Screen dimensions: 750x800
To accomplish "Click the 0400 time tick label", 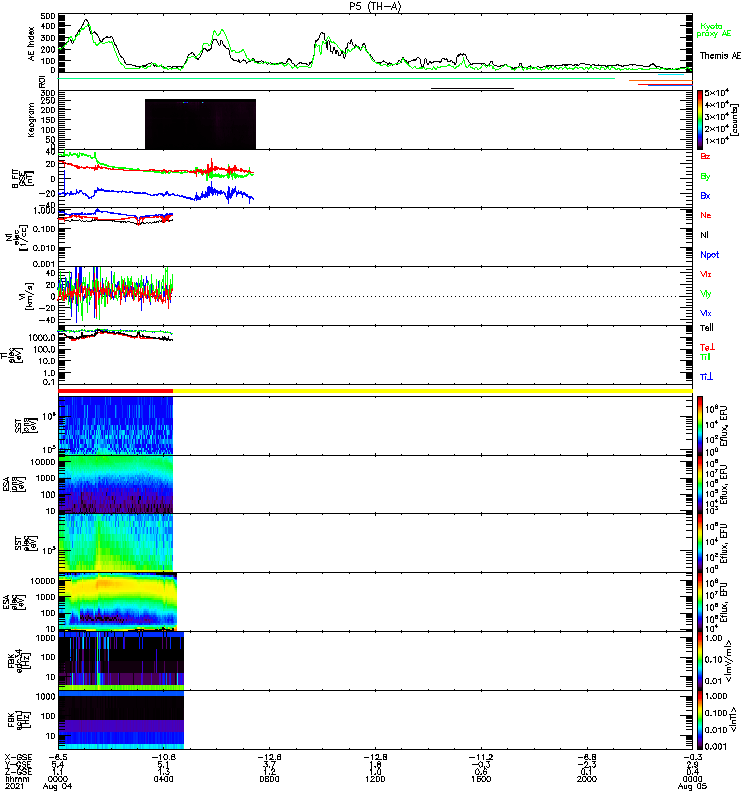I will click(163, 779).
